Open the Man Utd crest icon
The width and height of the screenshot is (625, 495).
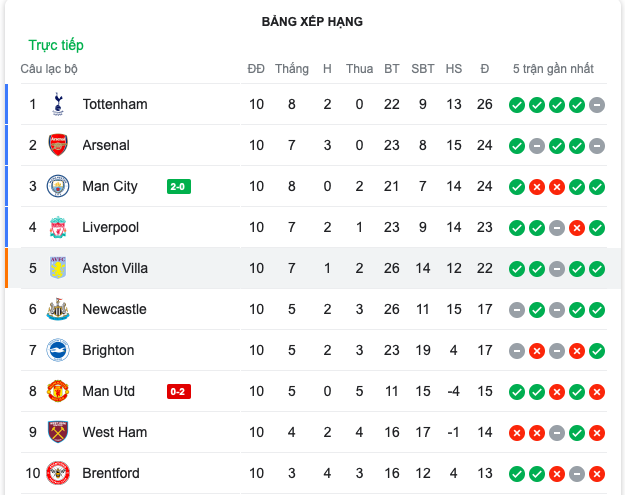(x=58, y=391)
